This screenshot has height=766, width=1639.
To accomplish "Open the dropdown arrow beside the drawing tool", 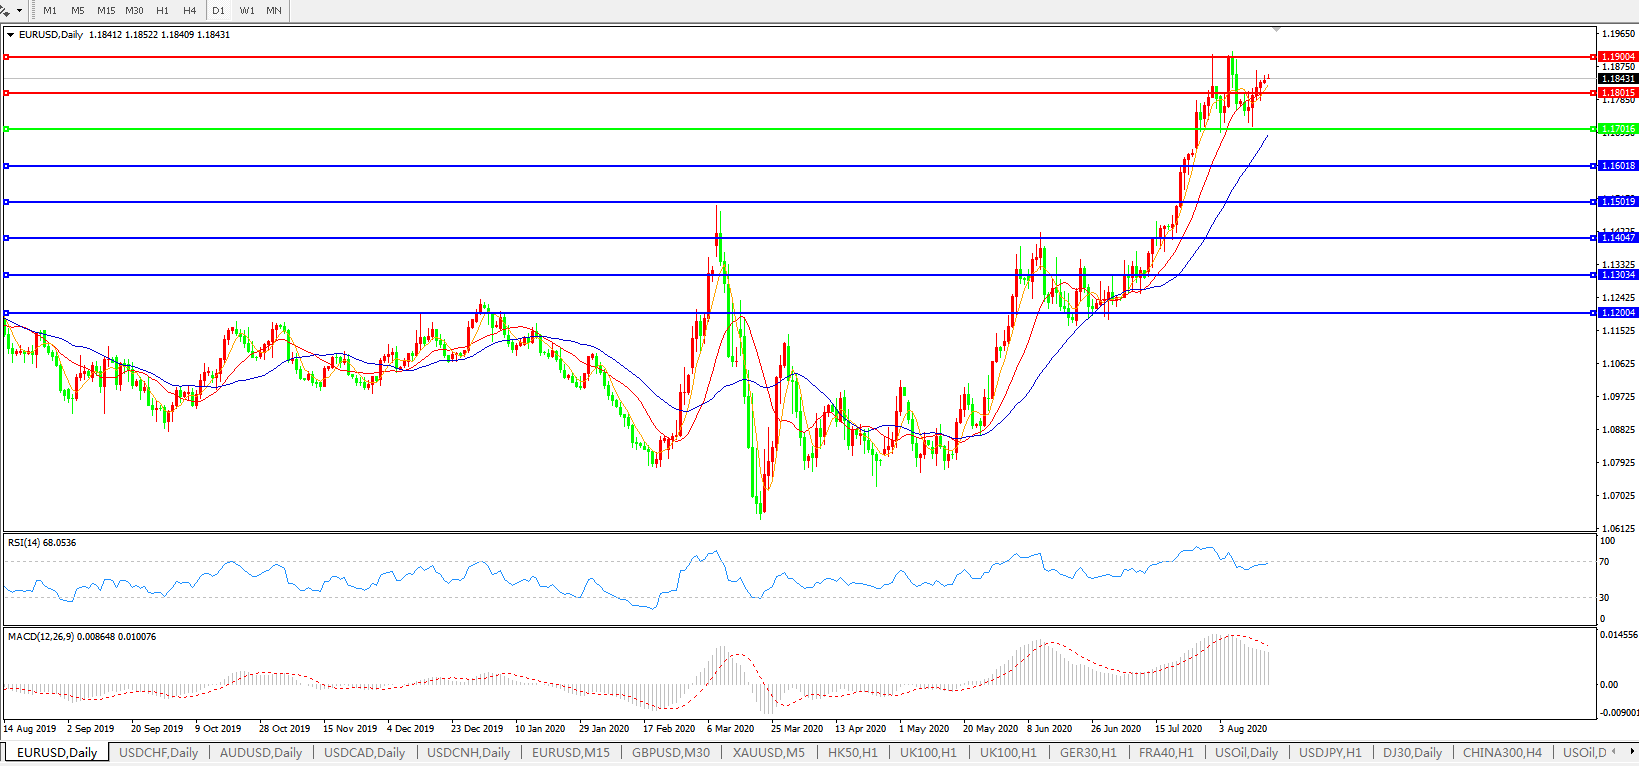I will coord(19,11).
